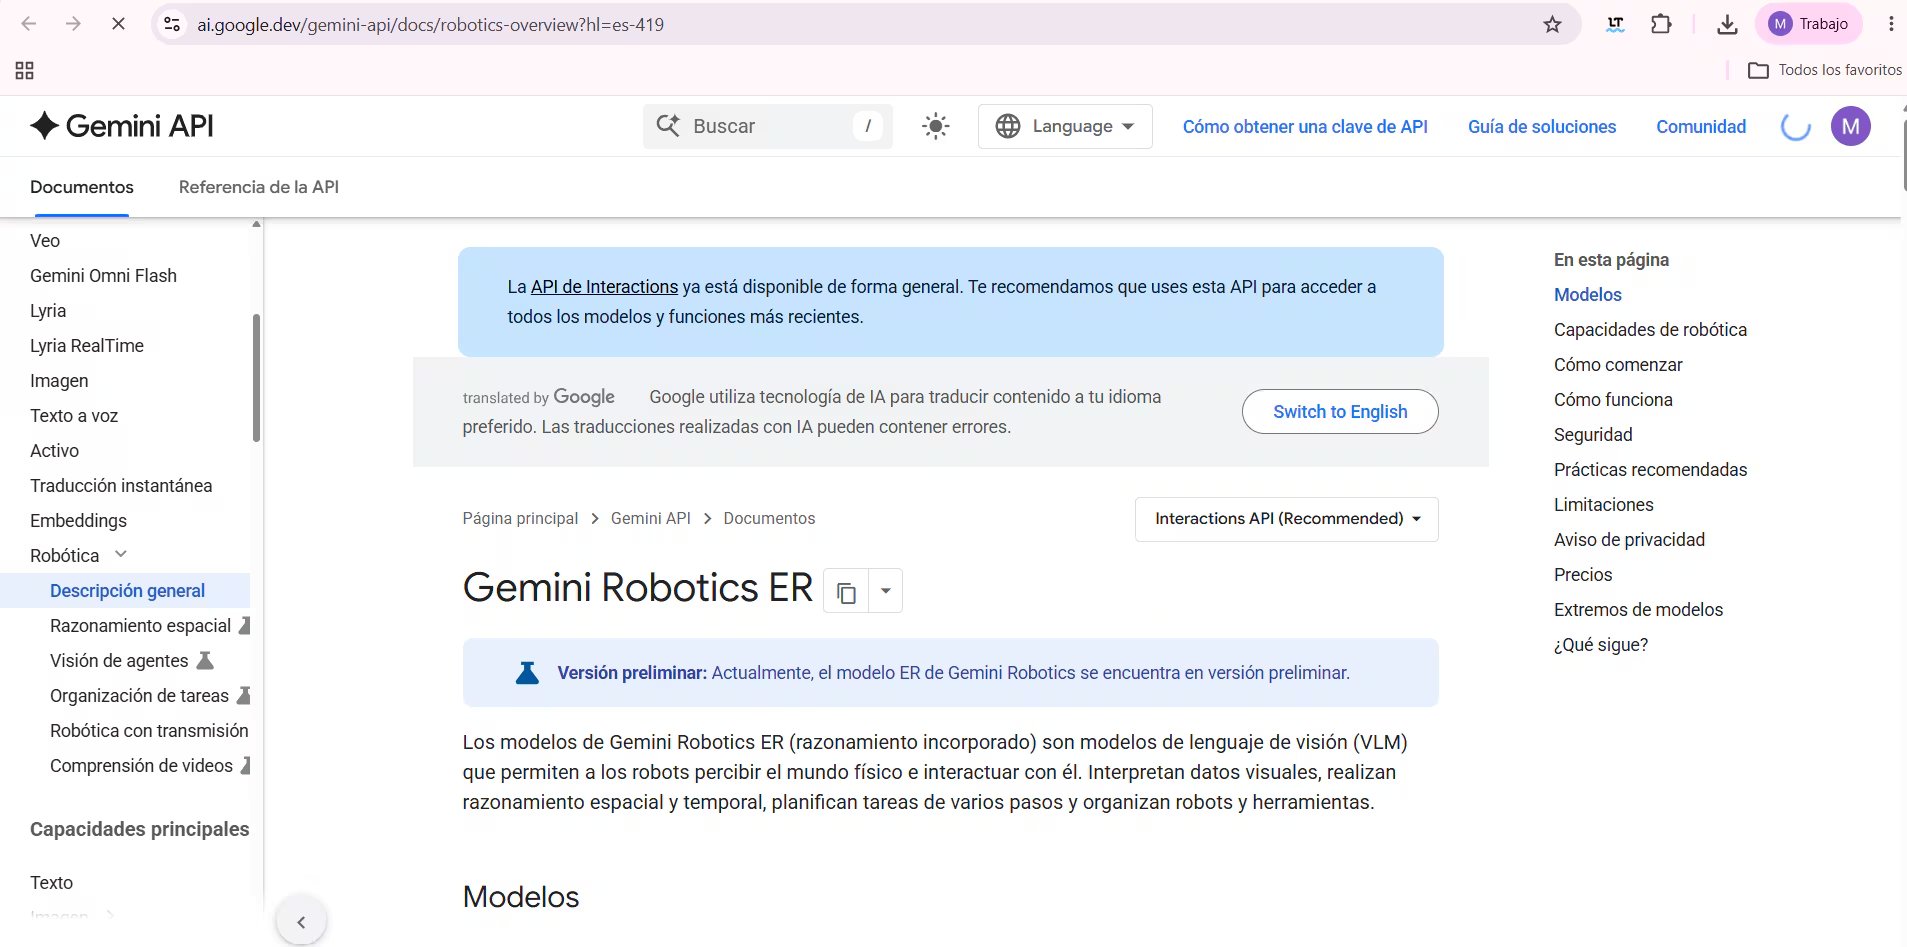Collapse sidebar with the left chevron button
The image size is (1907, 947).
tap(301, 922)
